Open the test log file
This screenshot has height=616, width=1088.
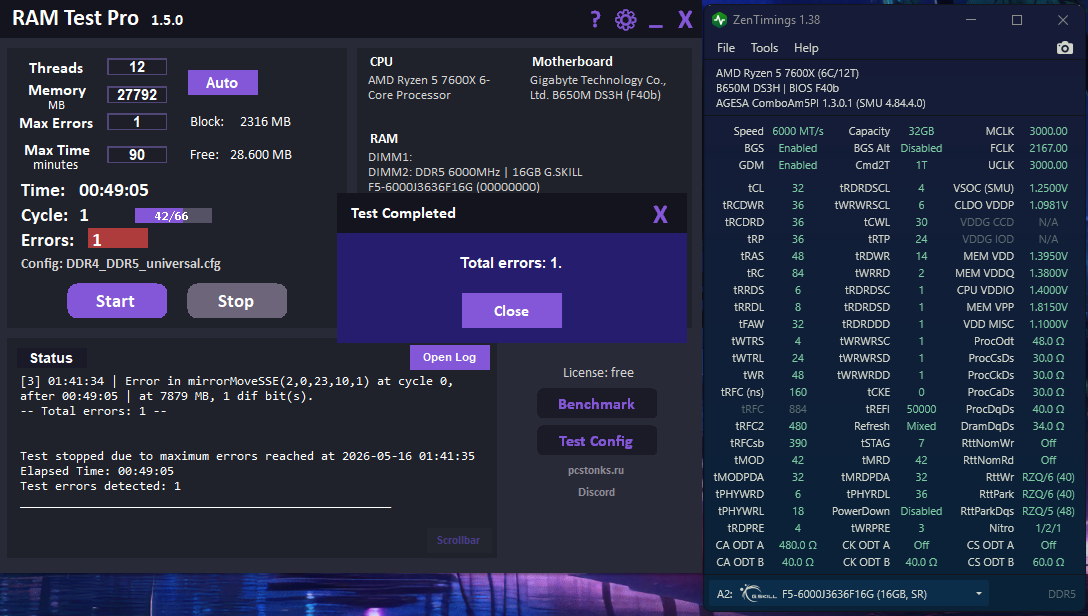point(450,357)
